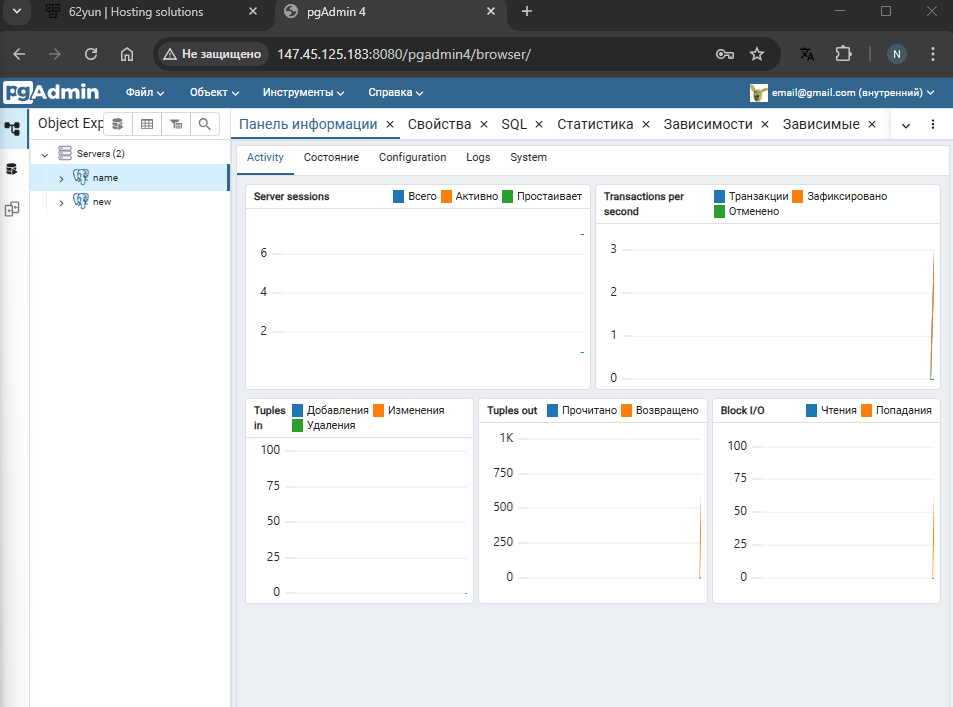This screenshot has height=707, width=953.
Task: Expand the 'name' server node
Action: (x=61, y=178)
